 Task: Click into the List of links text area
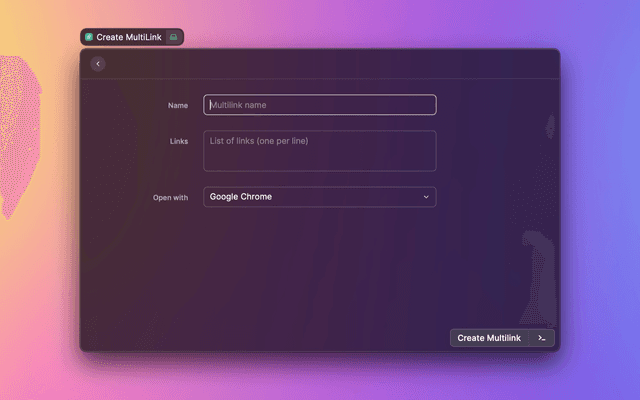(320, 151)
